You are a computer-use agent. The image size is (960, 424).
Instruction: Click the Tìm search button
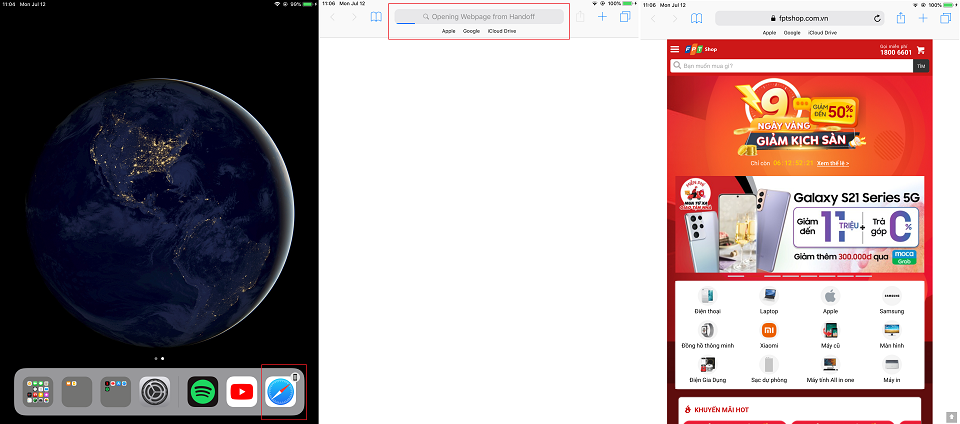(x=921, y=65)
